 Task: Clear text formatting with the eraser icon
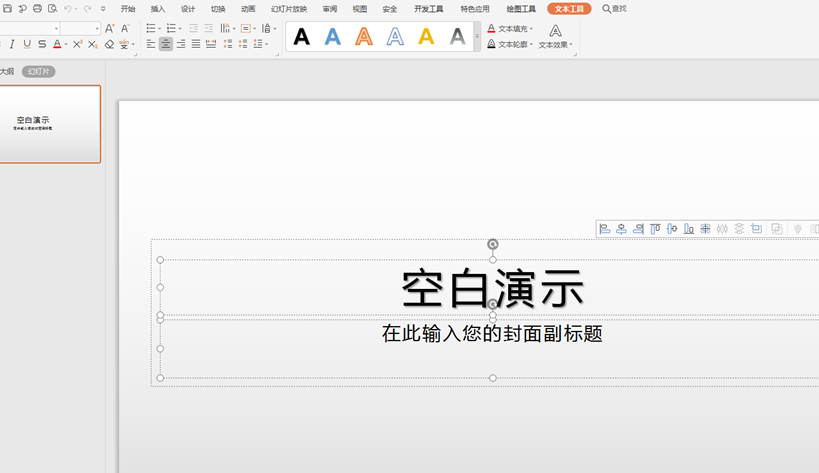click(x=109, y=44)
